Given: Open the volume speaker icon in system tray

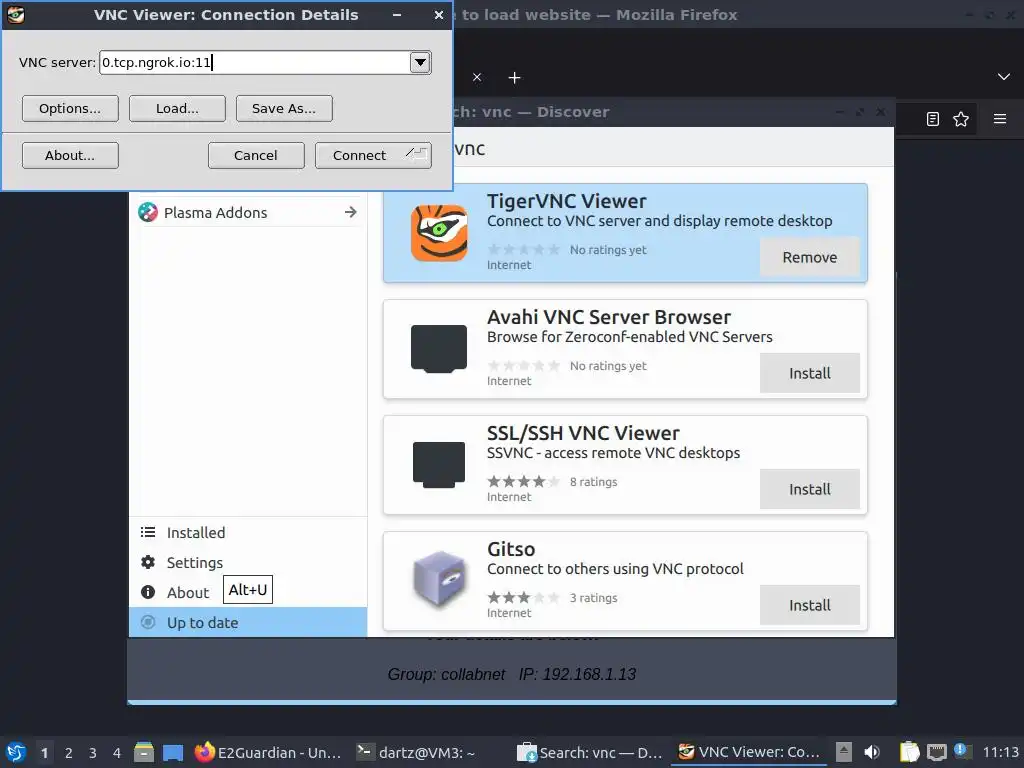Looking at the screenshot, I should tap(872, 753).
